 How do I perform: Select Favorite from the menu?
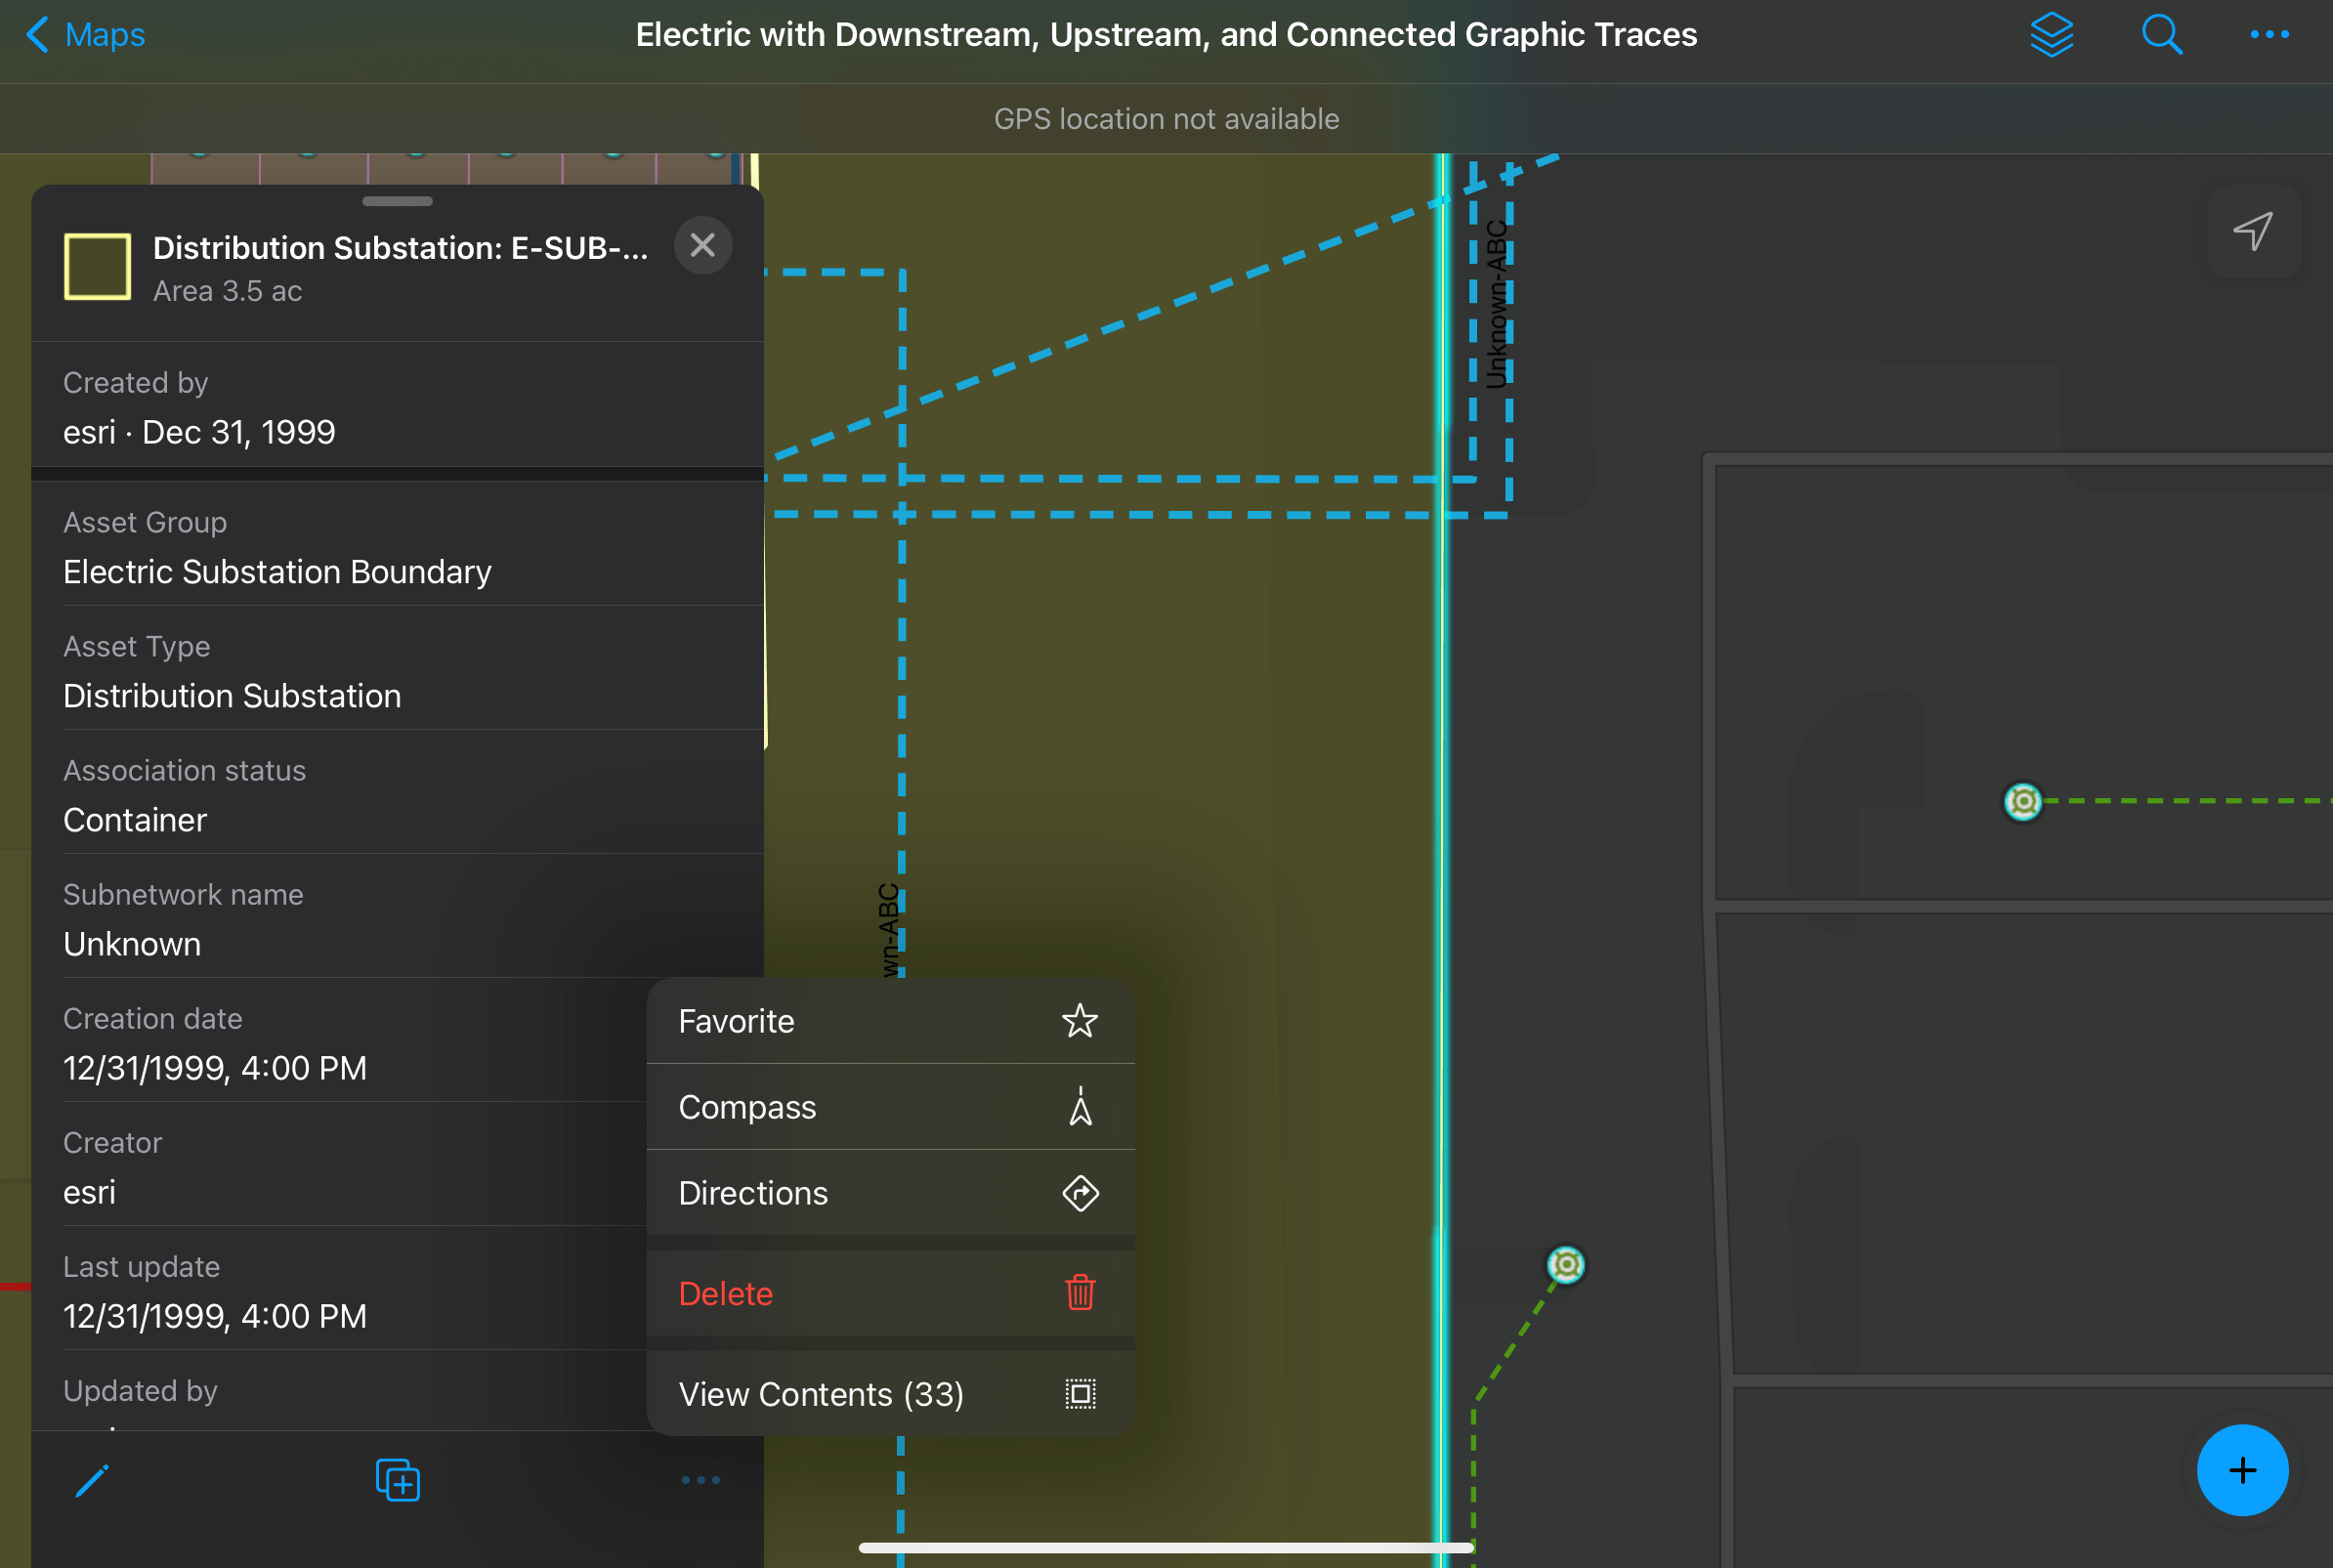tap(736, 1021)
